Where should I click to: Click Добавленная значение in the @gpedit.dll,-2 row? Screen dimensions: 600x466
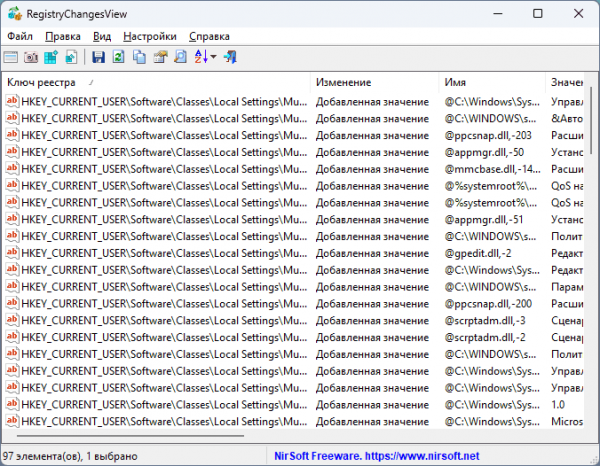[372, 253]
